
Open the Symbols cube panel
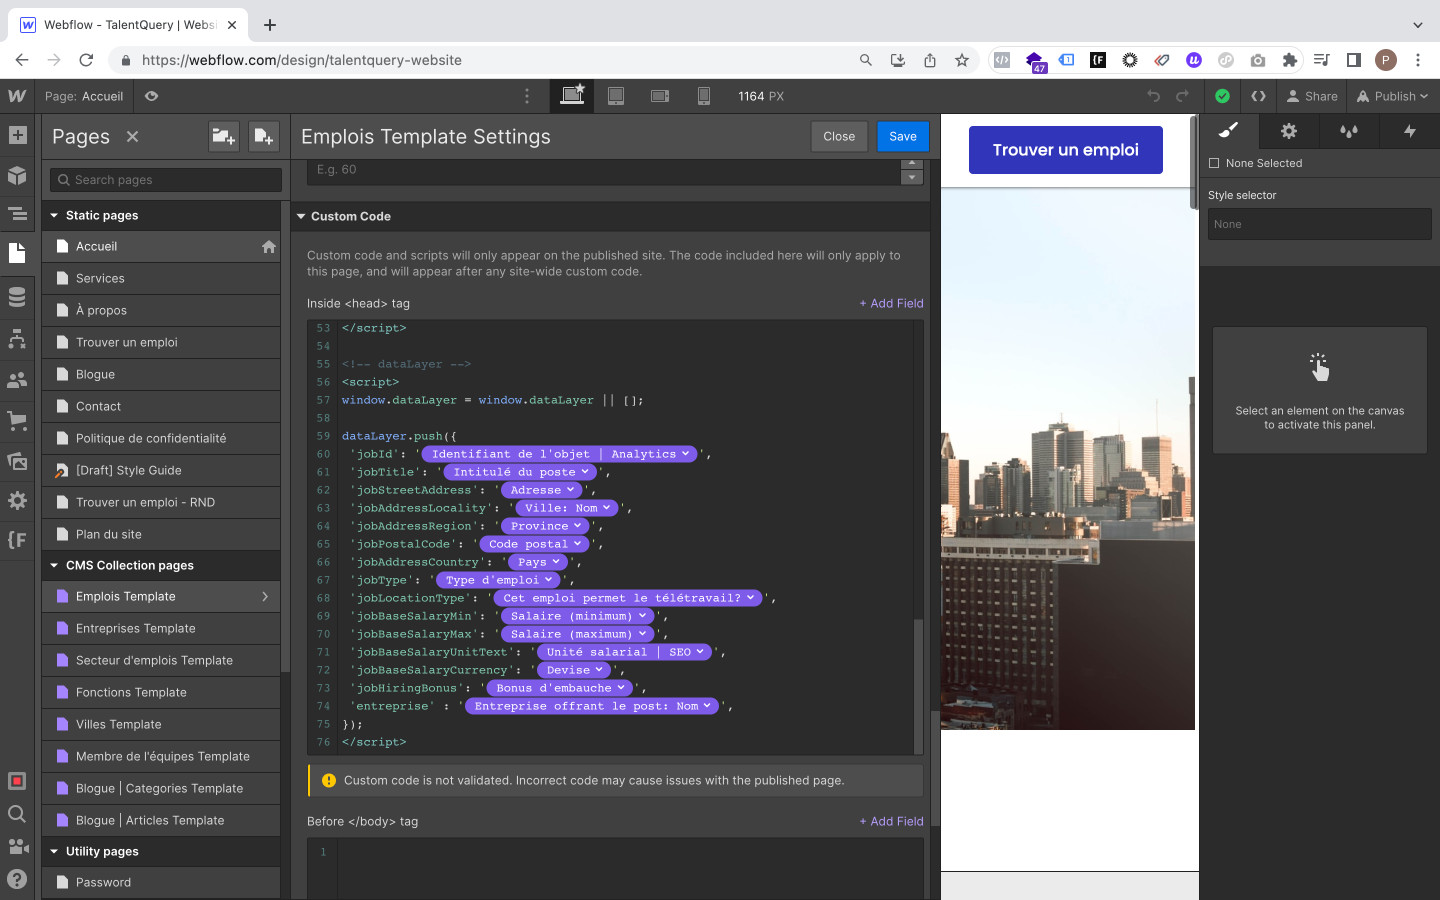[x=17, y=175]
